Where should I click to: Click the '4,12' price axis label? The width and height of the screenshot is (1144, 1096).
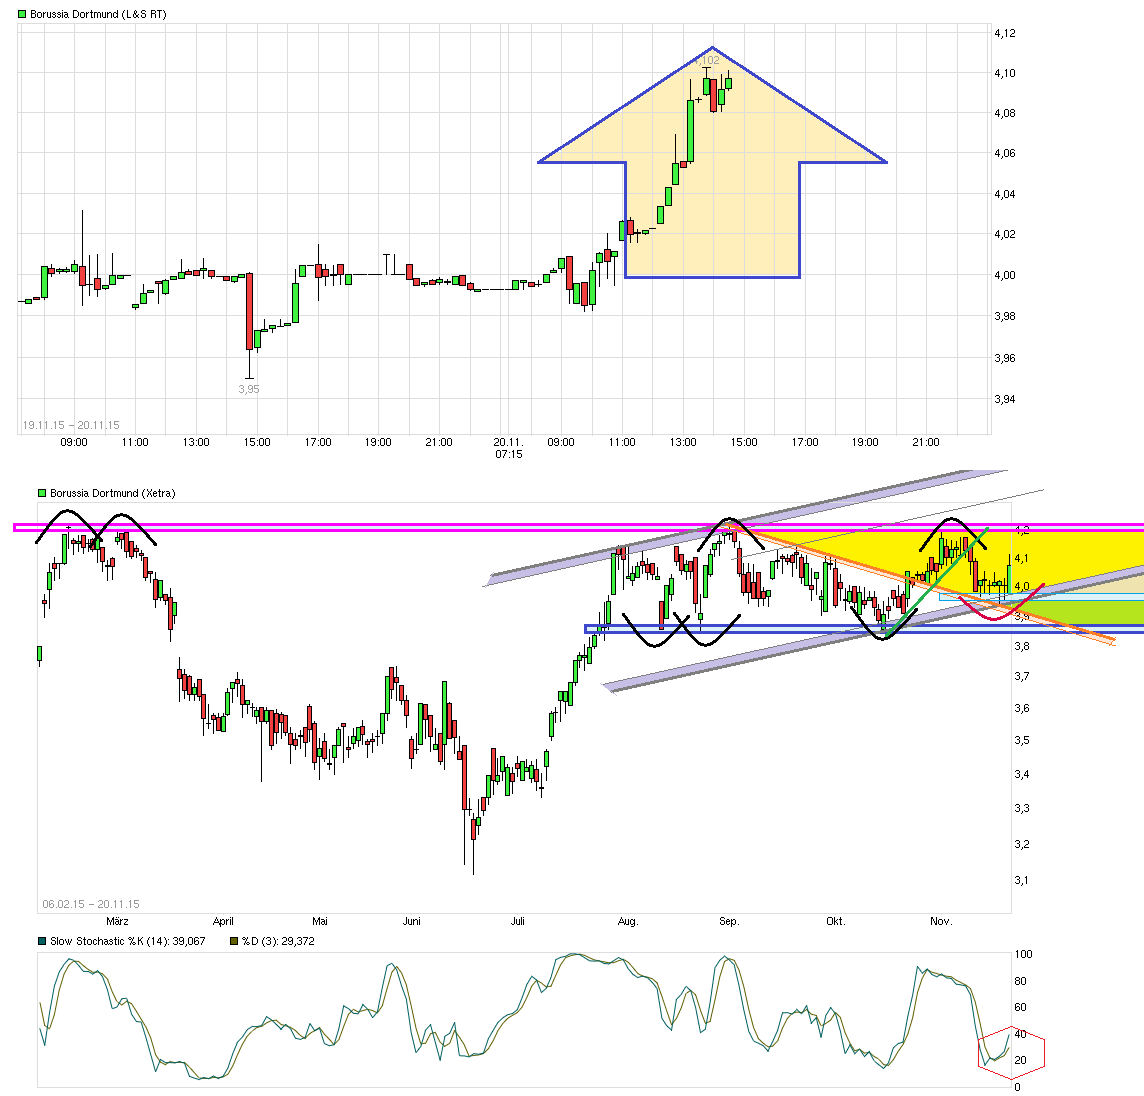click(1005, 33)
